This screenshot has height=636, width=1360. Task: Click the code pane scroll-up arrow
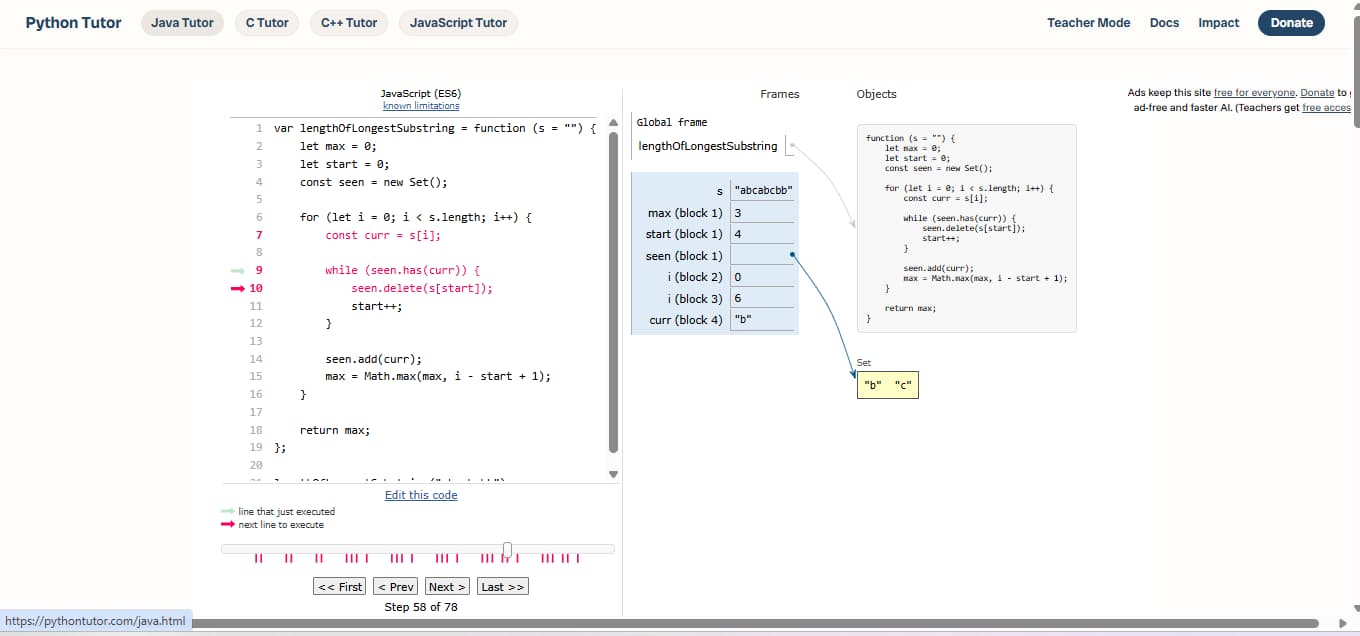pyautogui.click(x=614, y=124)
